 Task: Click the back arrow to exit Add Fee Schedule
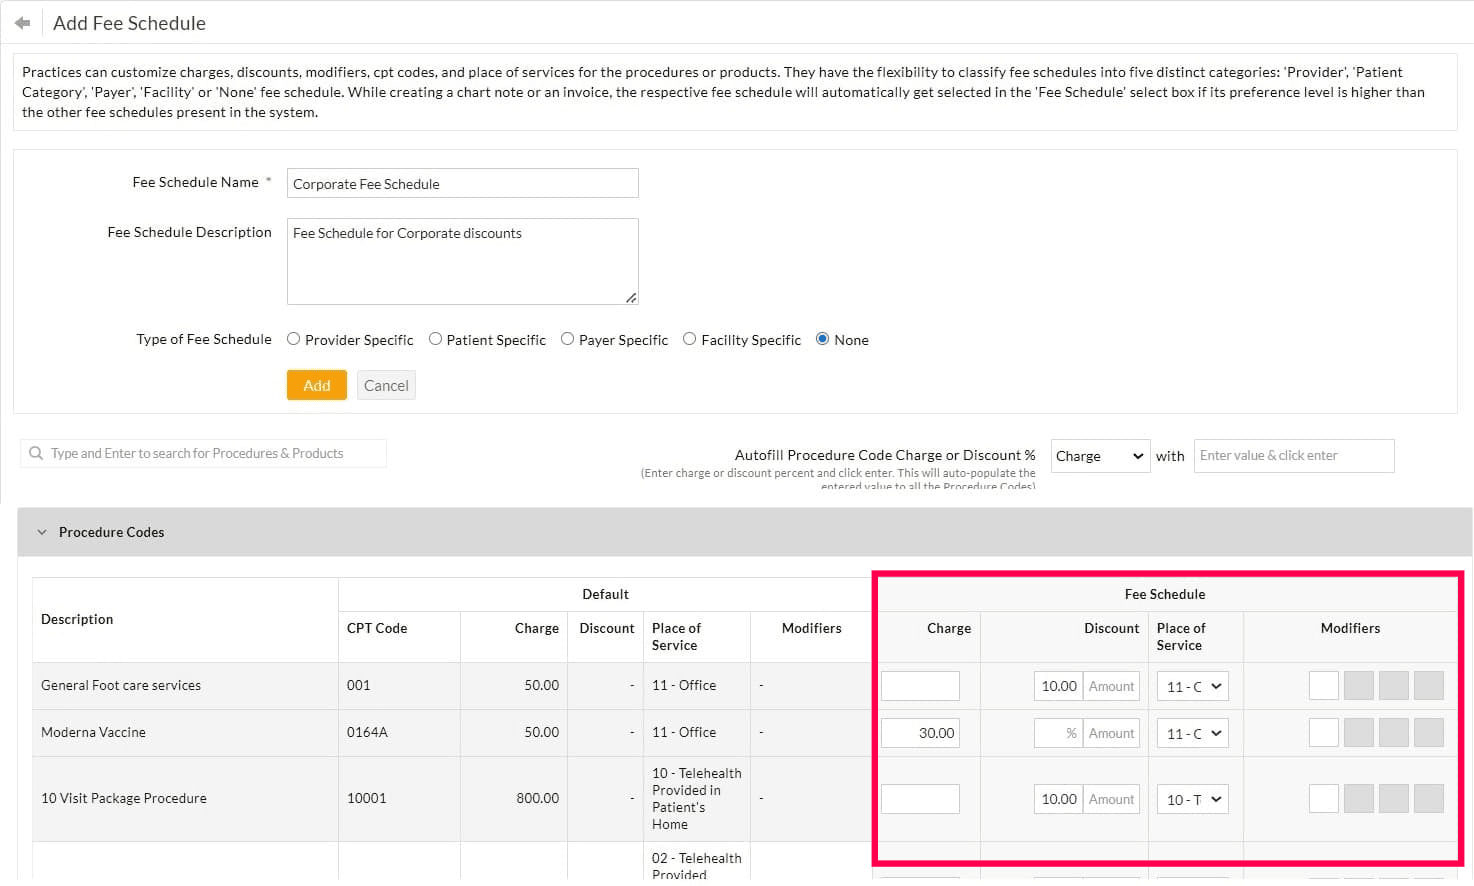pyautogui.click(x=23, y=22)
